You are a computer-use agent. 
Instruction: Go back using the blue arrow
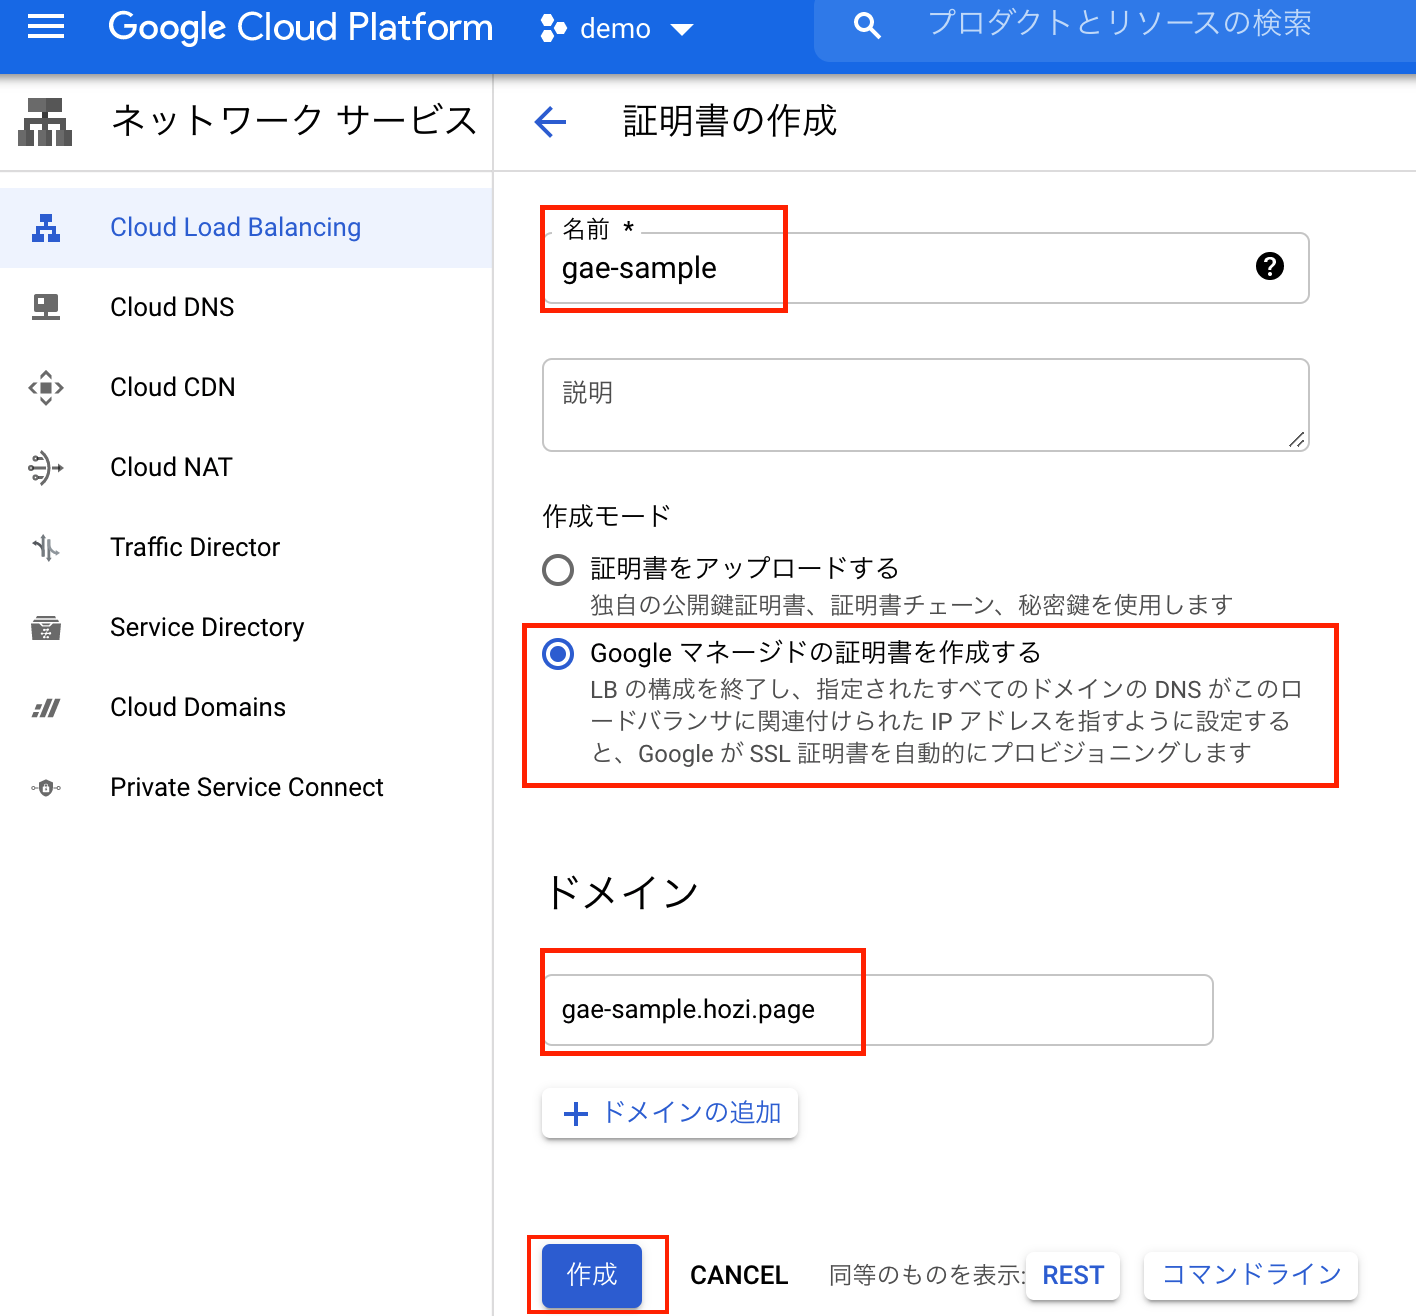click(x=550, y=122)
